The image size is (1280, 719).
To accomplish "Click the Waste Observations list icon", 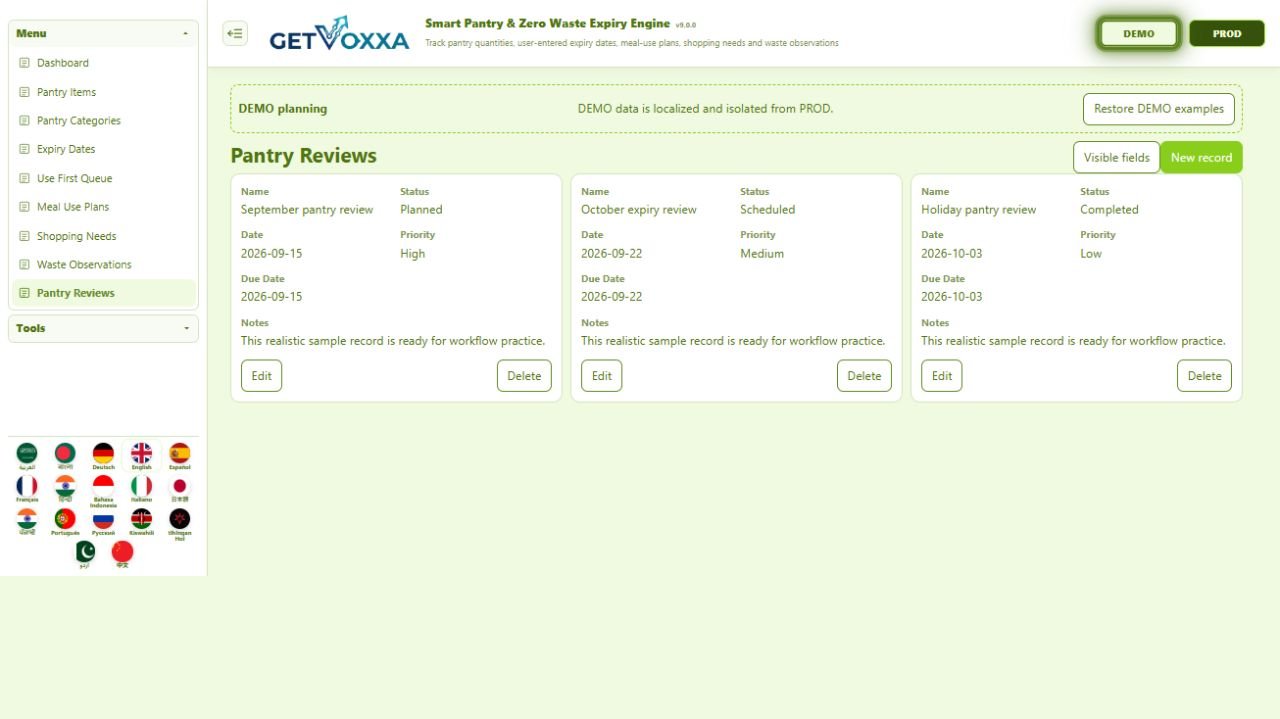I will pyautogui.click(x=25, y=264).
